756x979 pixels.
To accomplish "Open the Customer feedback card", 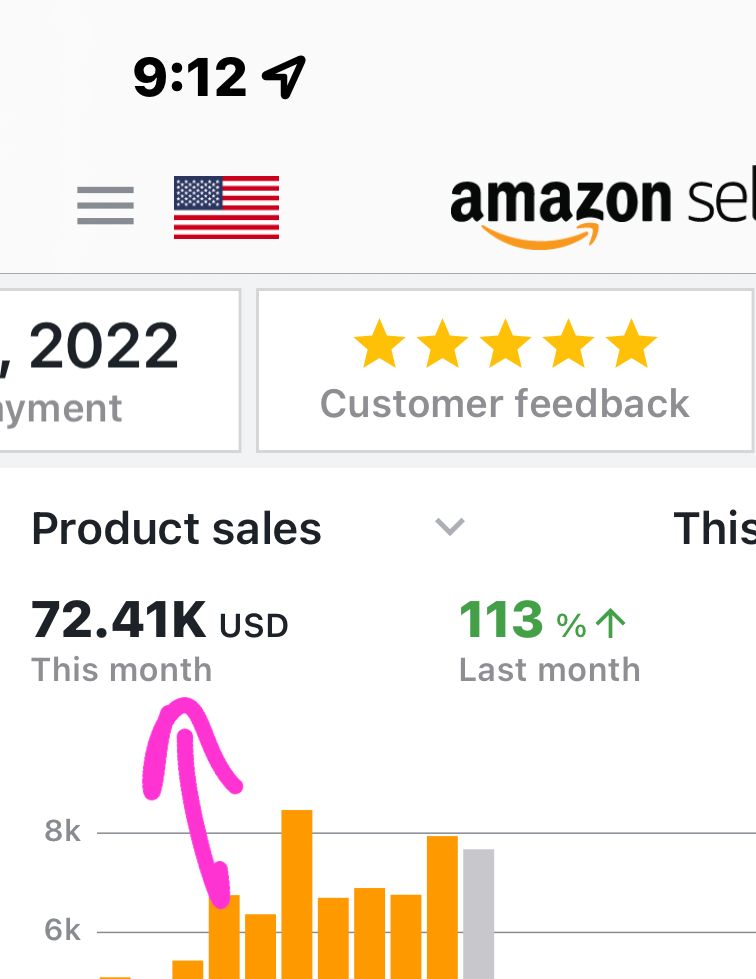I will click(x=504, y=370).
